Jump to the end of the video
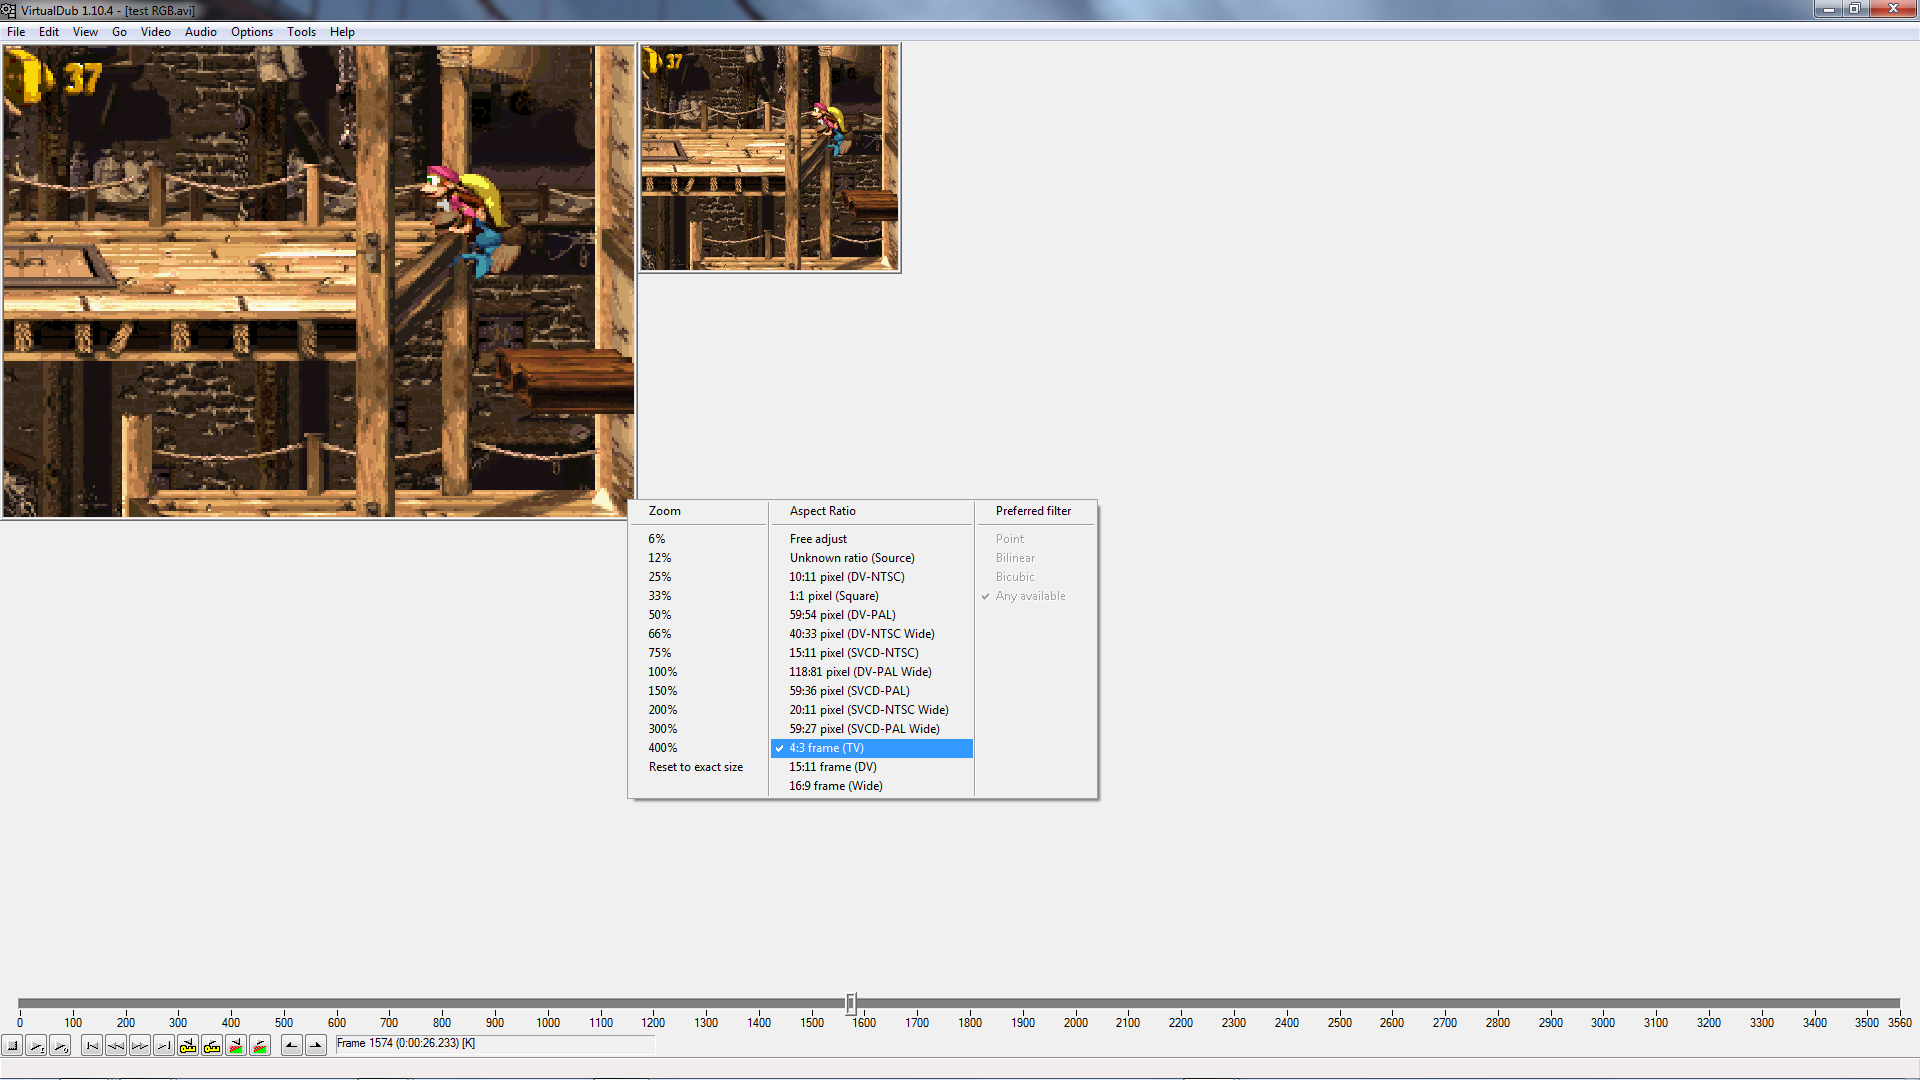Viewport: 1920px width, 1080px height. (164, 1045)
